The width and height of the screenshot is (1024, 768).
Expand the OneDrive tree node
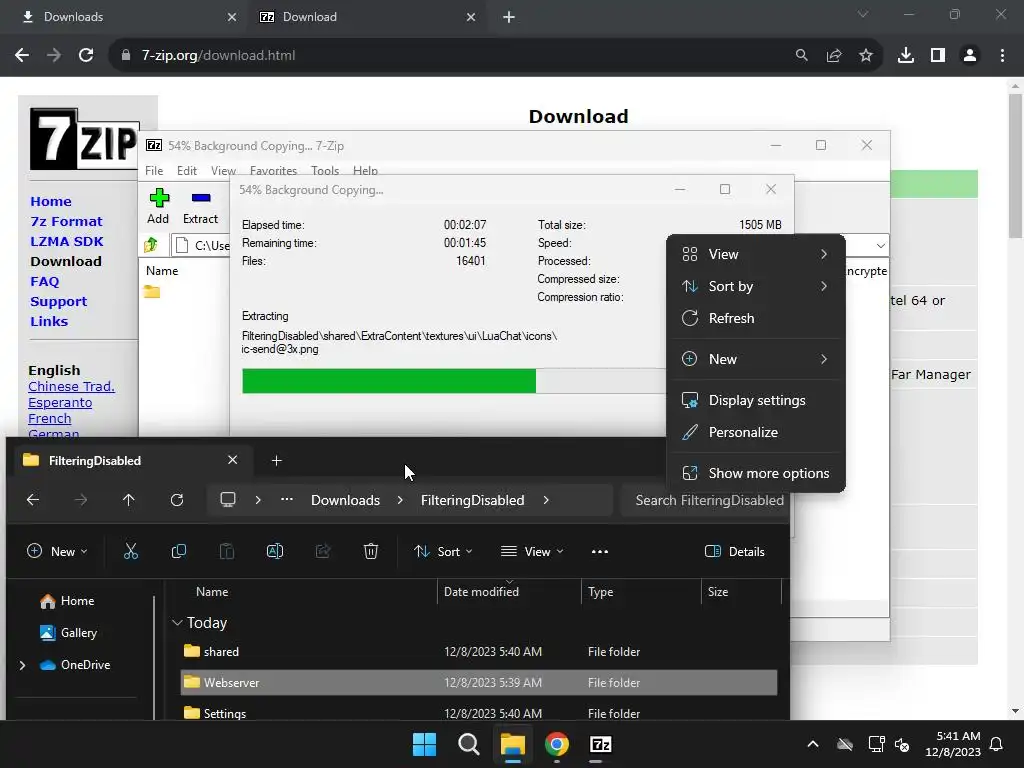(22, 665)
